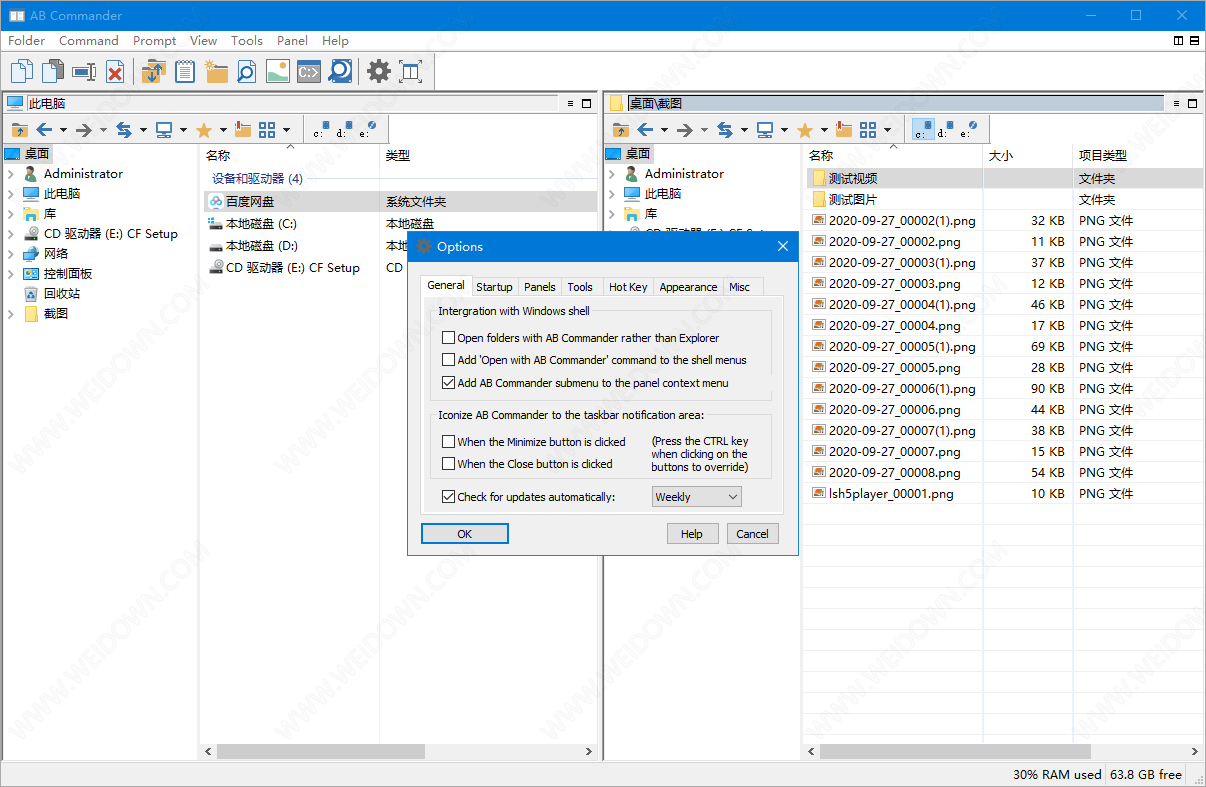Expand 此电脑 node in left tree
1206x787 pixels.
click(x=11, y=194)
